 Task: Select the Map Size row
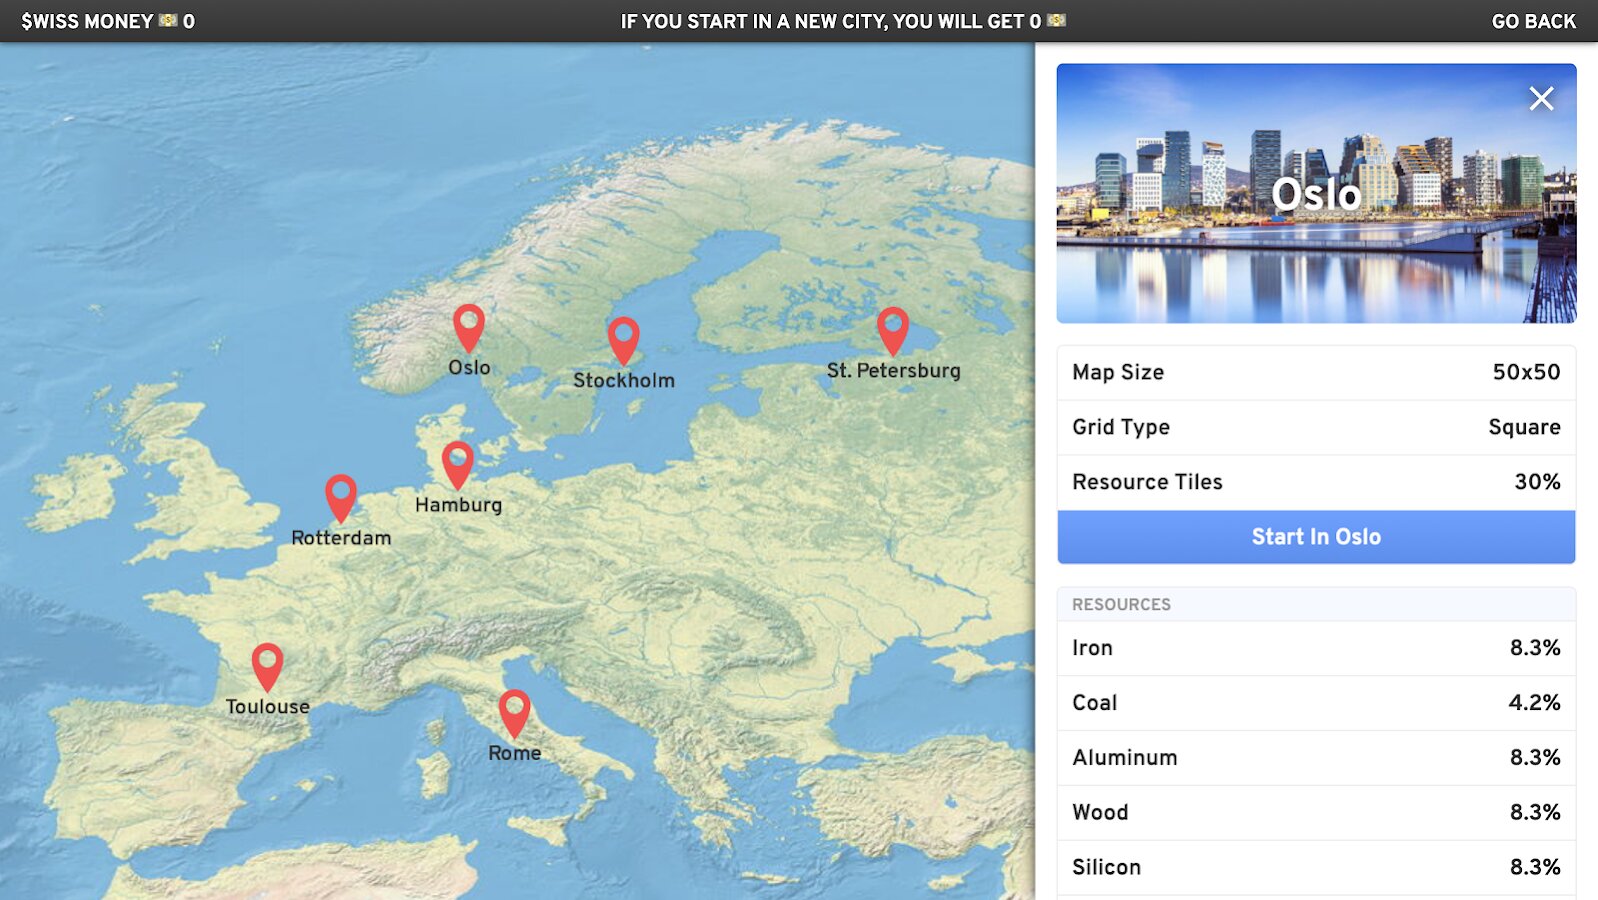click(x=1316, y=372)
